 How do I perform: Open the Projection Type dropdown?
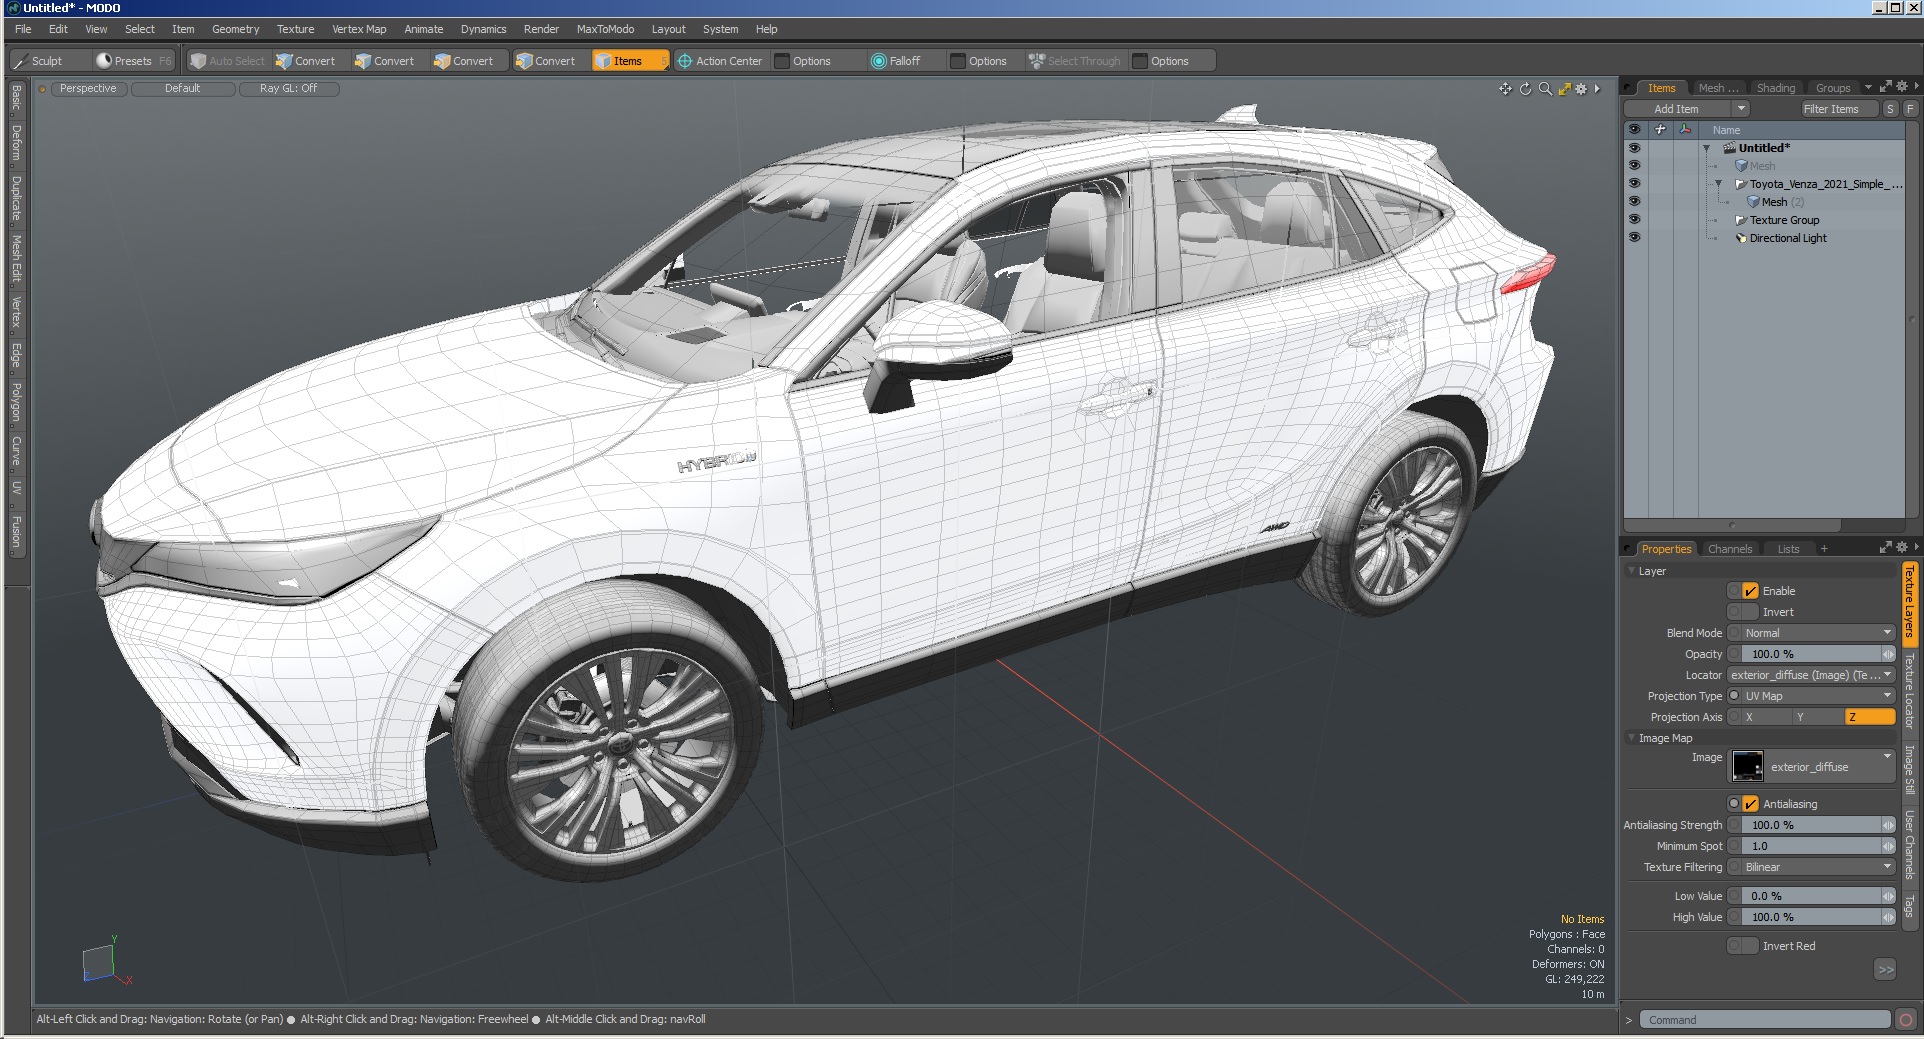[1818, 696]
